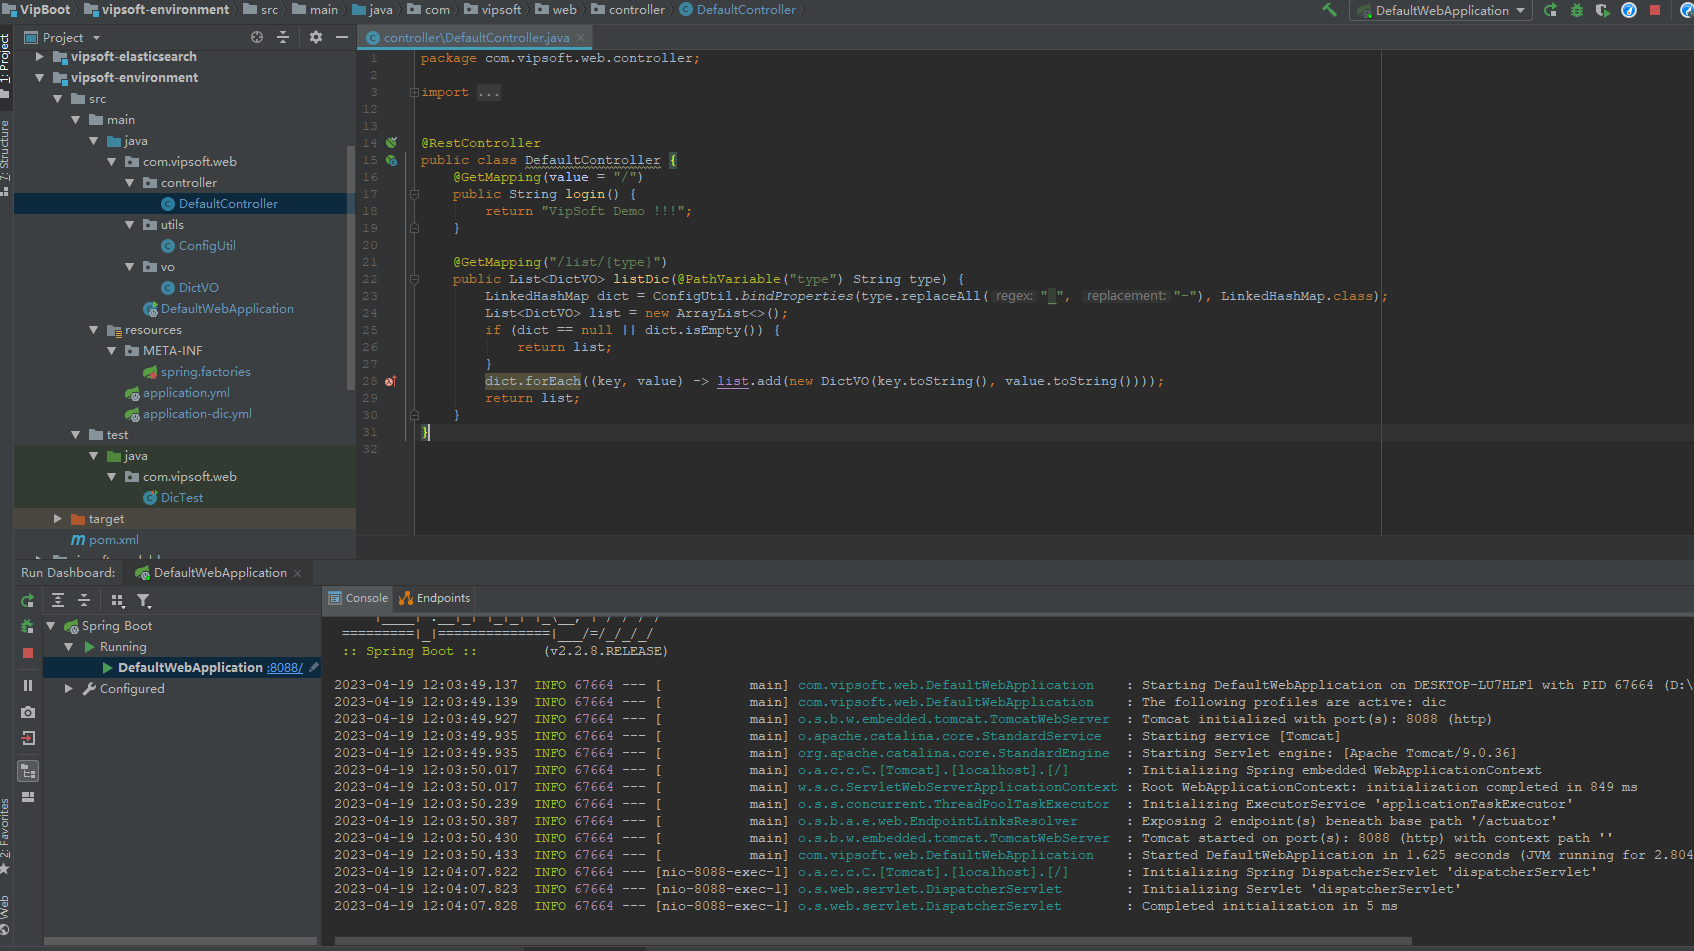1694x951 pixels.
Task: Expand the vipsoft-elasticsearch module
Action: pos(40,57)
